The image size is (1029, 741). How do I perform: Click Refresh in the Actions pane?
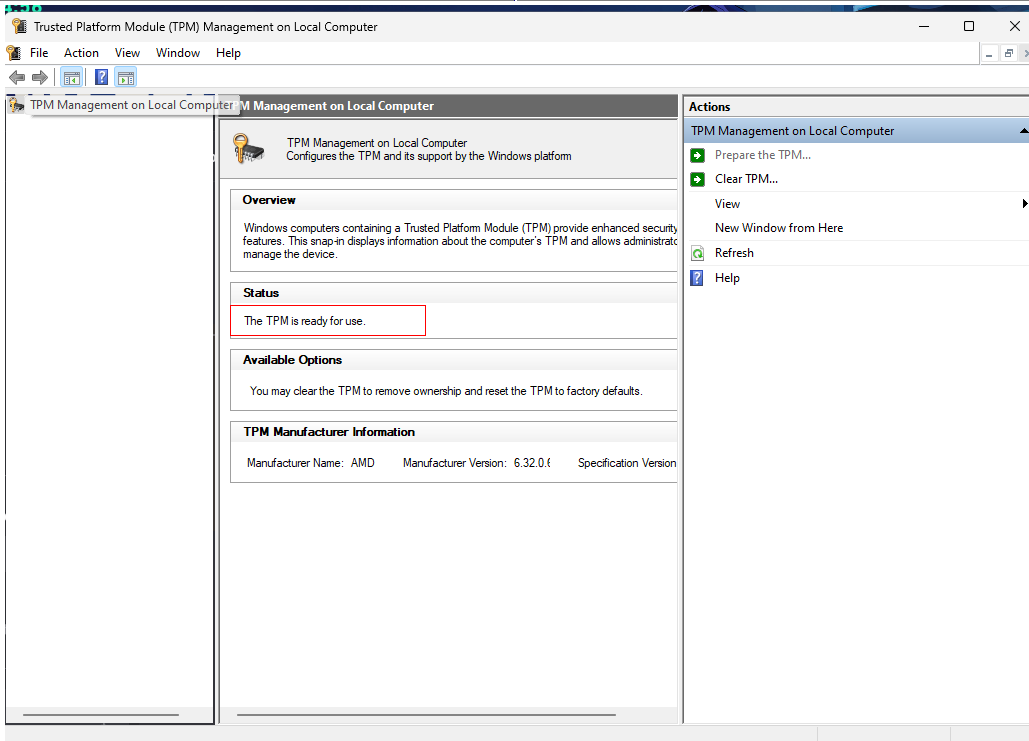pos(734,253)
